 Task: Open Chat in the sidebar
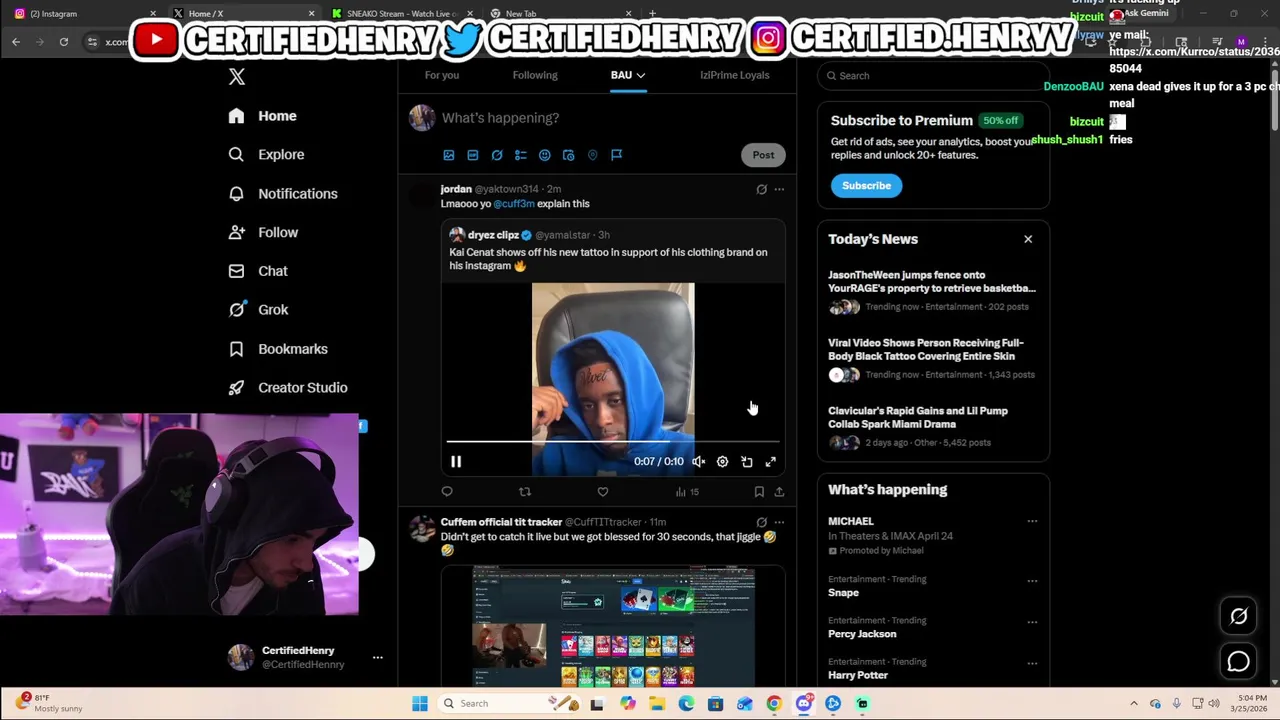coord(258,271)
